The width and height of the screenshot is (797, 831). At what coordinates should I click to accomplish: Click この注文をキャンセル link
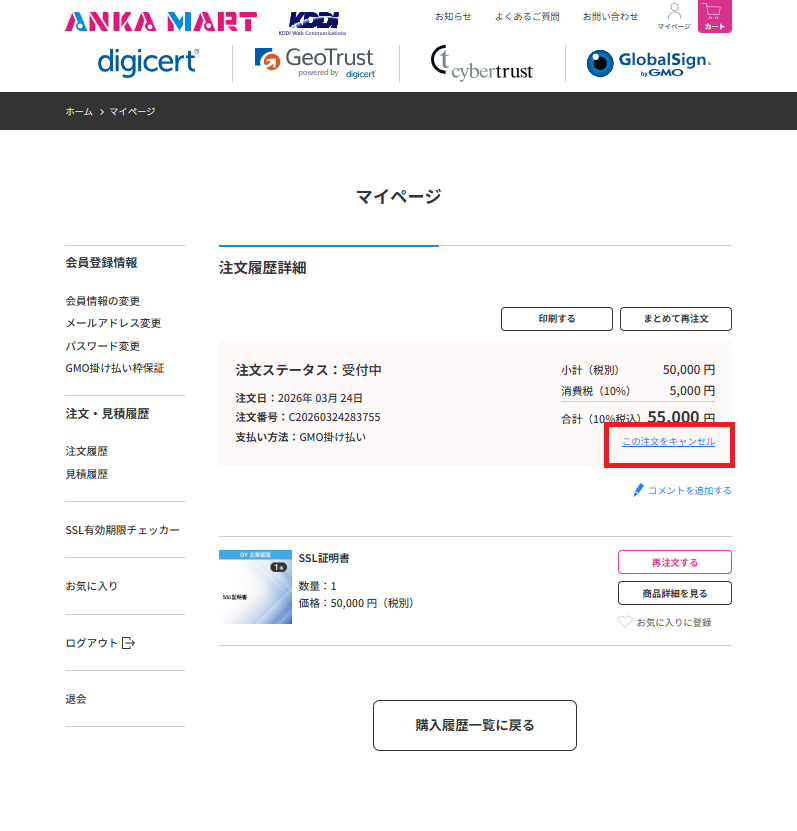(x=668, y=441)
